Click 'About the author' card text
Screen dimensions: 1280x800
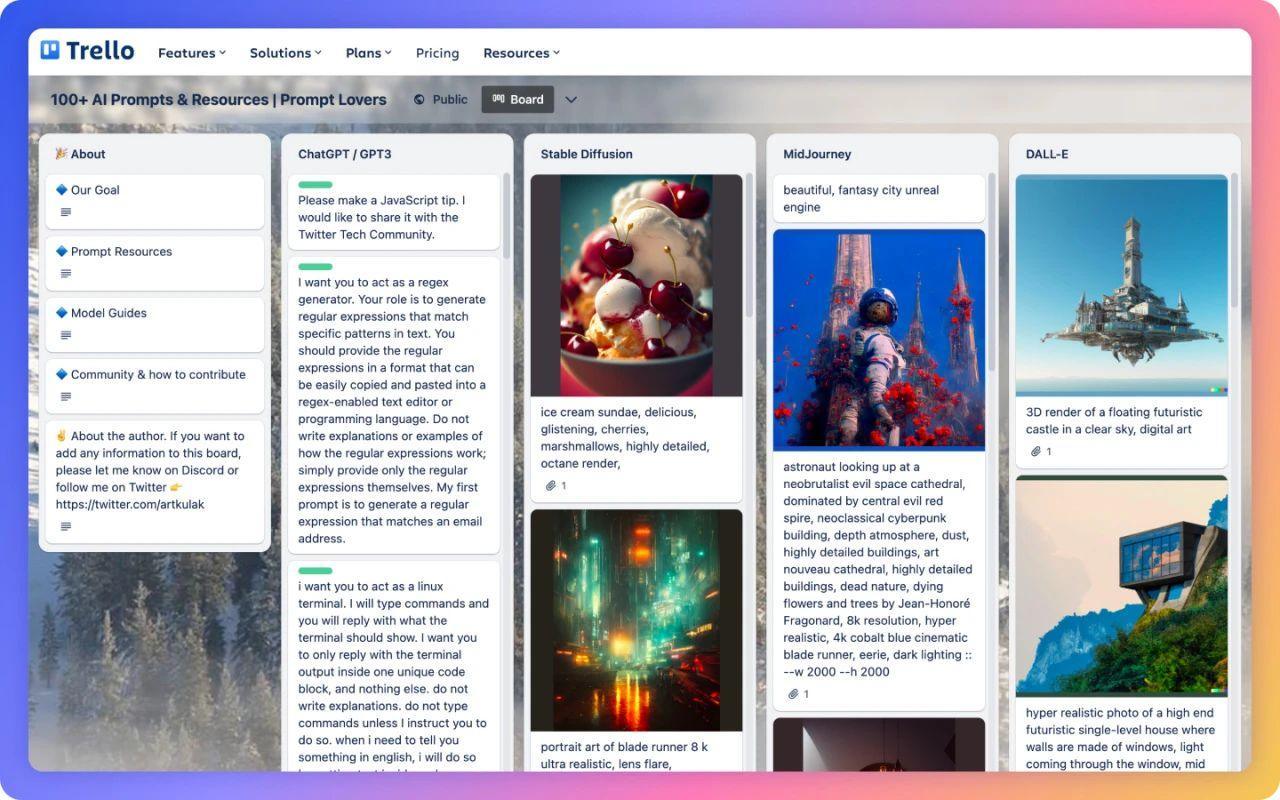150,470
